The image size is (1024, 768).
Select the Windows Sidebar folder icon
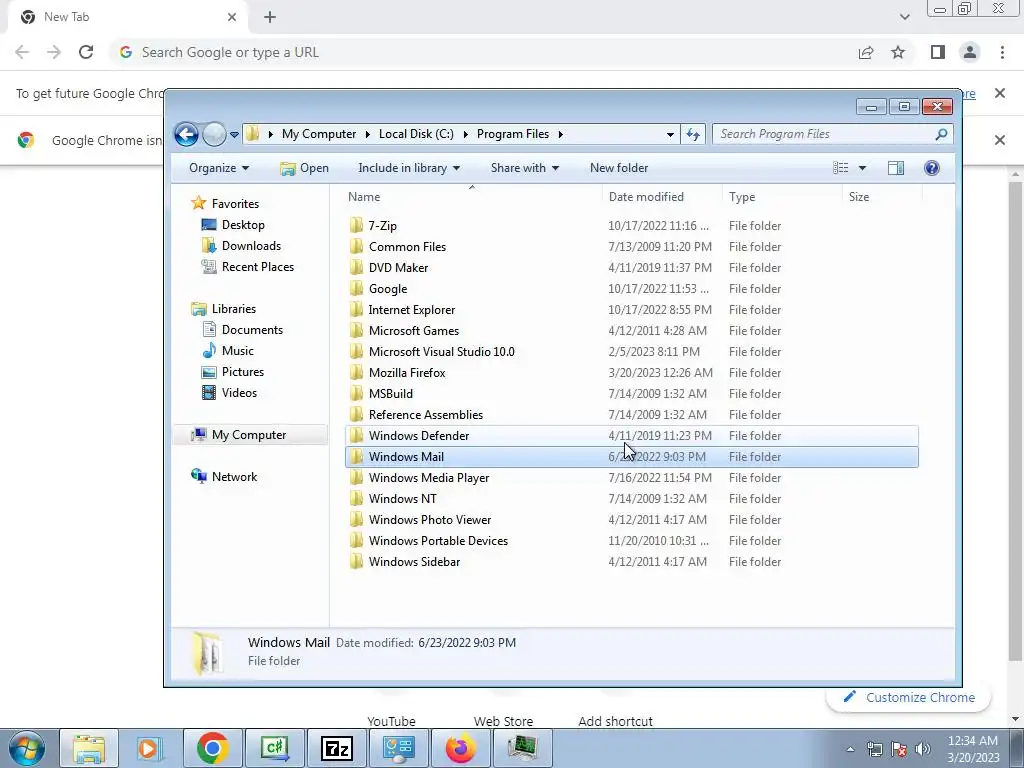tap(356, 562)
